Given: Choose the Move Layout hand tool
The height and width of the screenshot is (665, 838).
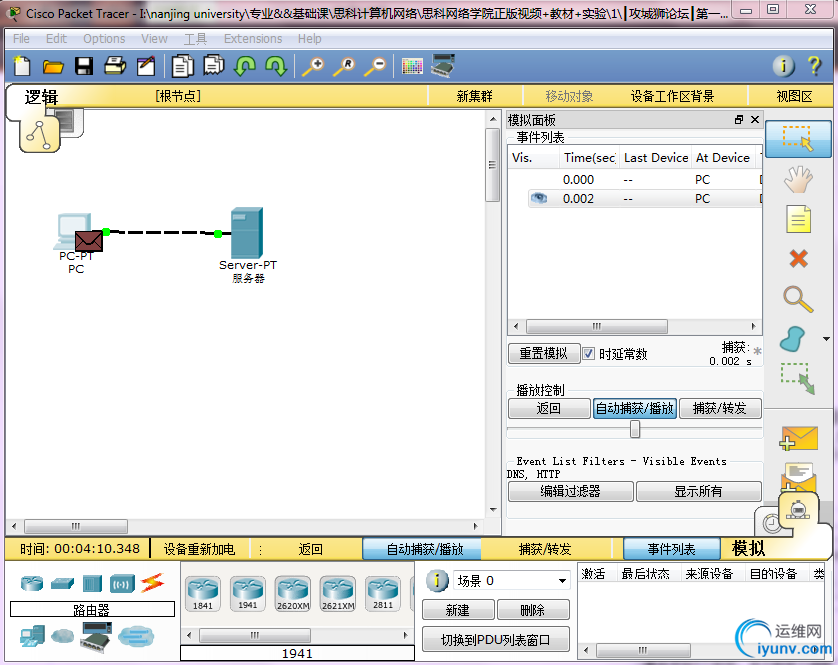Looking at the screenshot, I should (x=798, y=179).
